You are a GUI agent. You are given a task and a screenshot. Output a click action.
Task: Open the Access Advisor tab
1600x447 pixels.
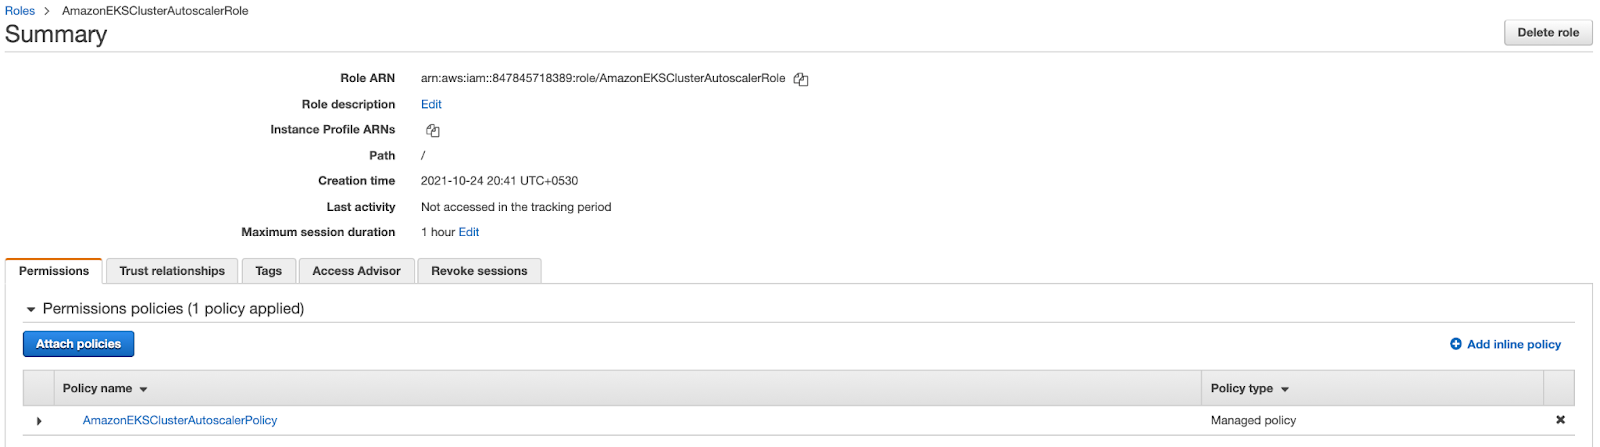click(356, 271)
